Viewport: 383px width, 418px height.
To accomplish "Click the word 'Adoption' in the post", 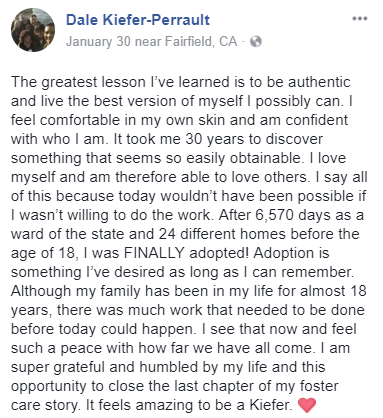I will tap(281, 253).
